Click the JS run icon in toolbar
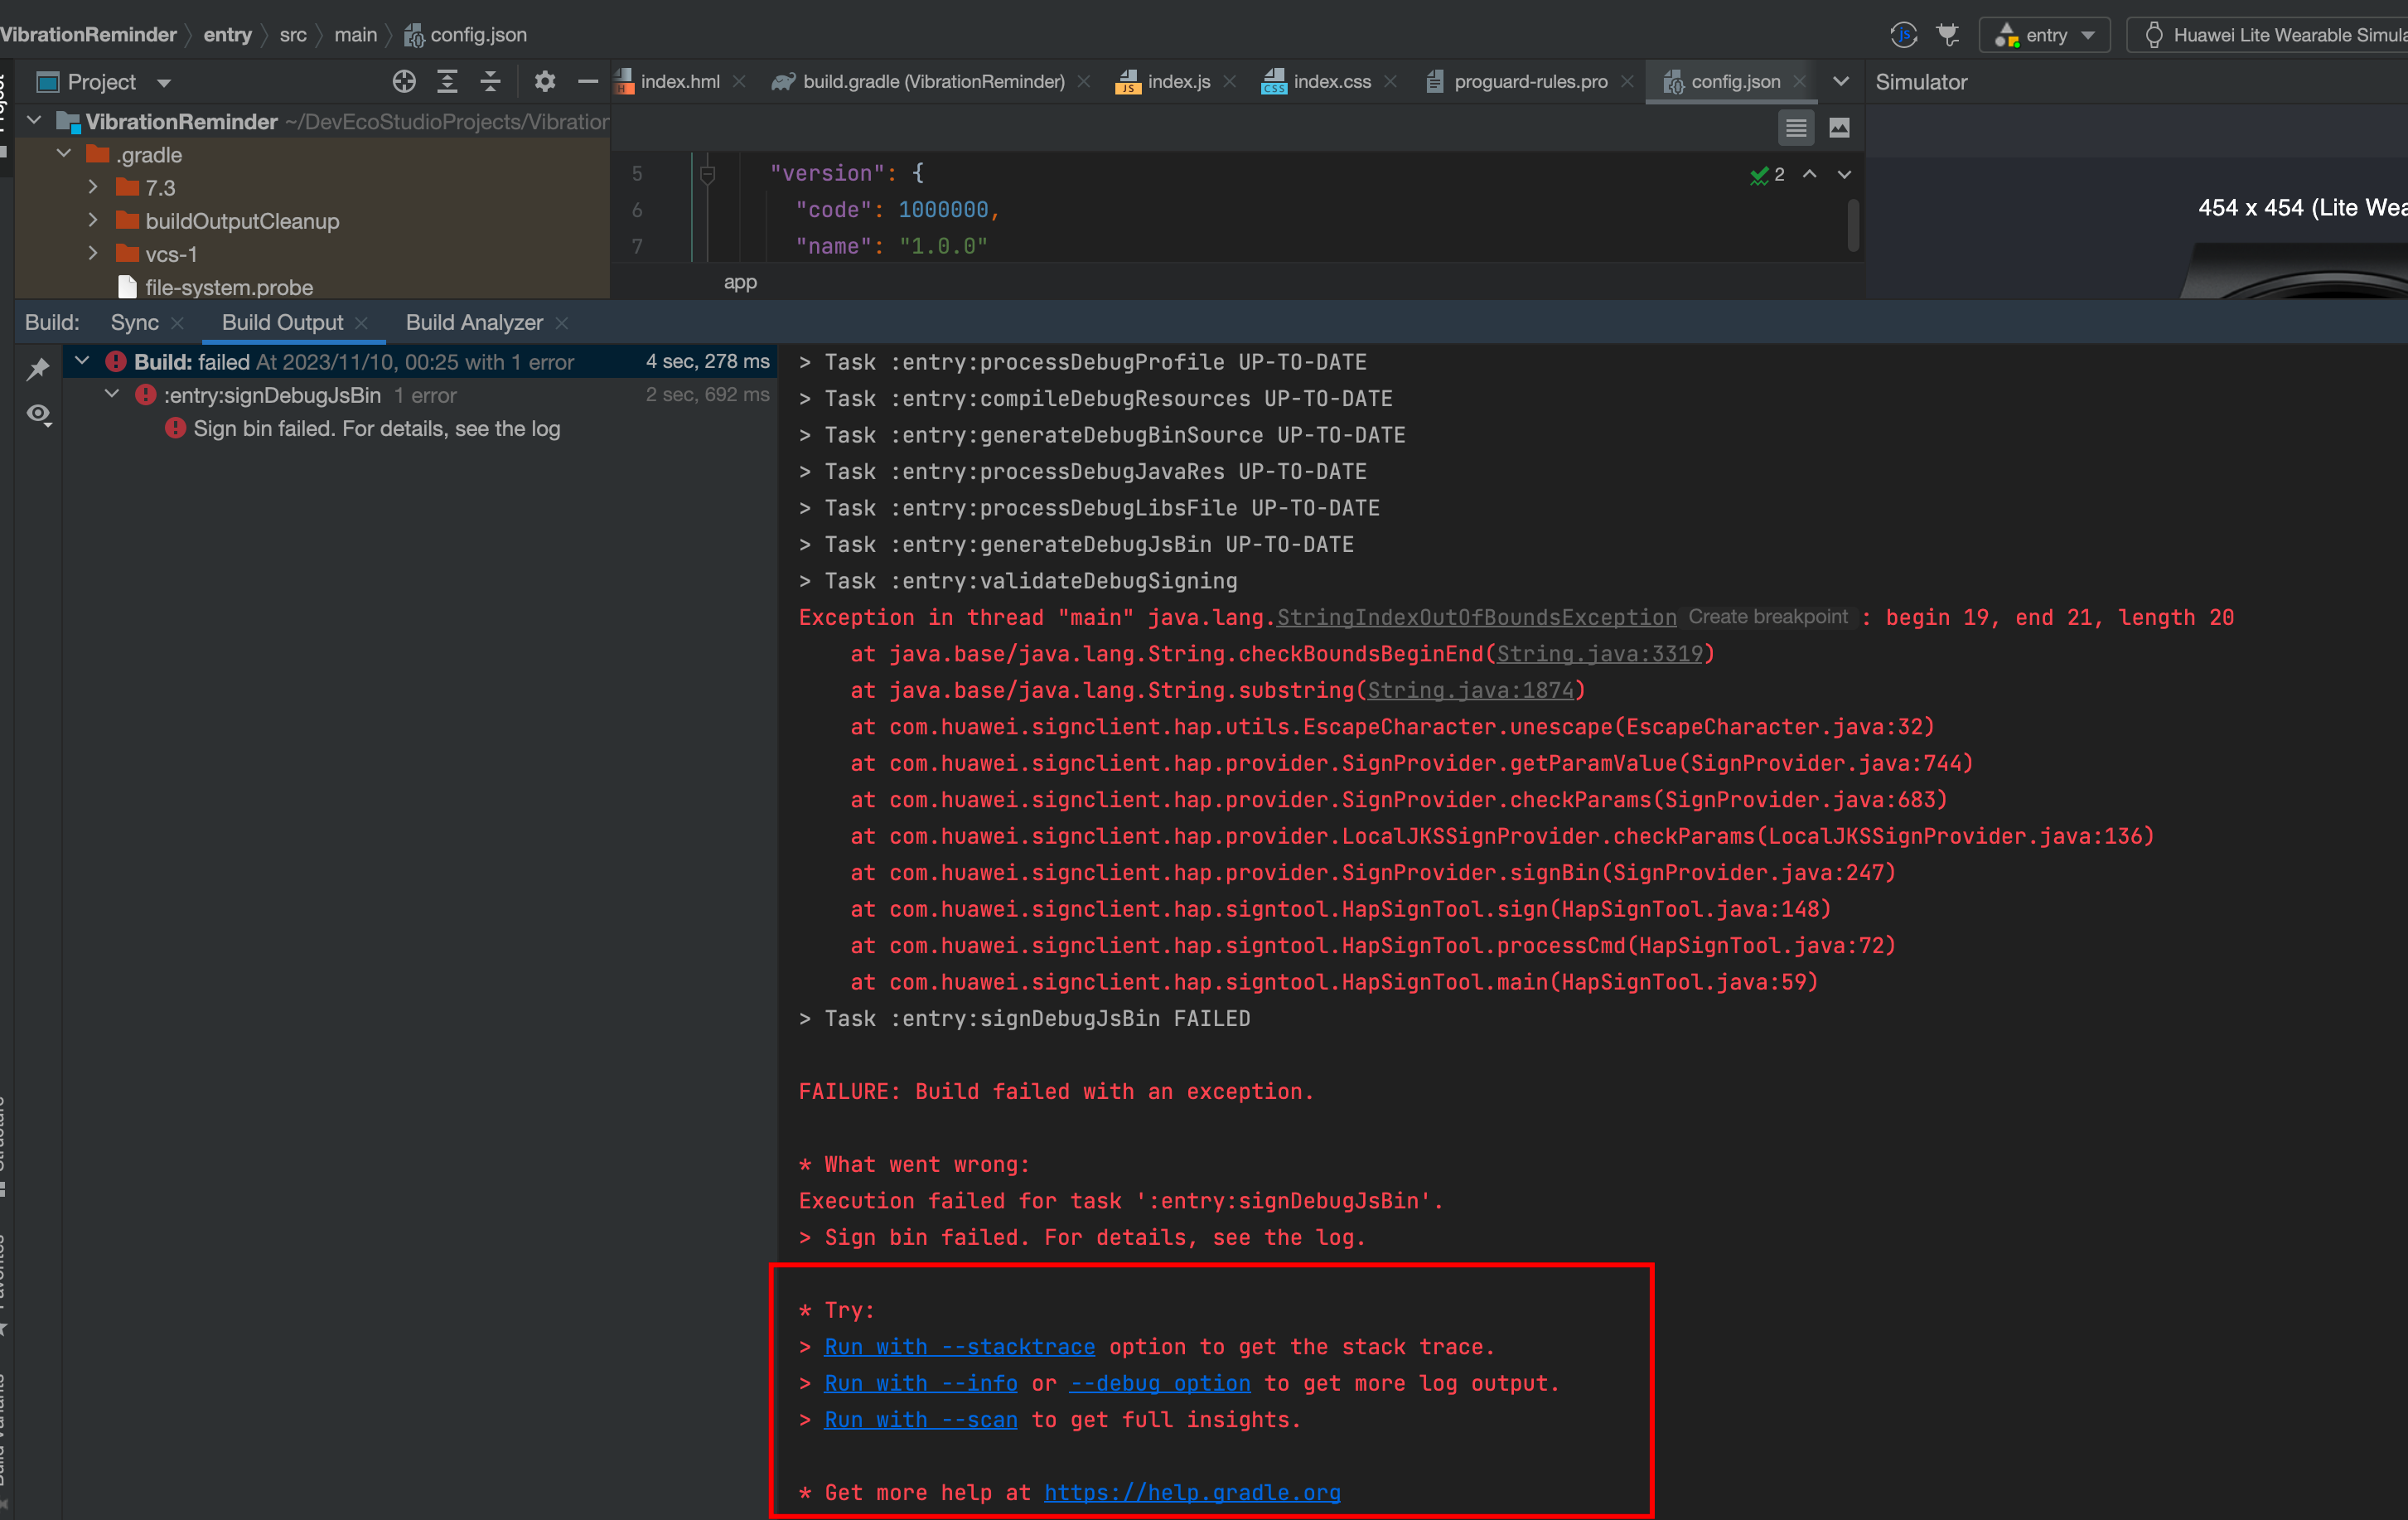 1904,35
